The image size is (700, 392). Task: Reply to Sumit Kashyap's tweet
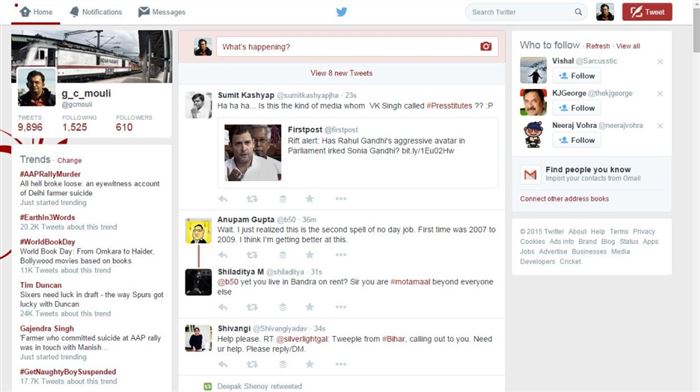pos(223,199)
